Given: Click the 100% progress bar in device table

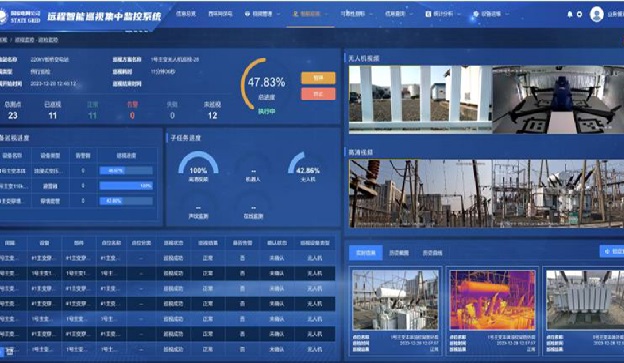Looking at the screenshot, I should click(126, 186).
